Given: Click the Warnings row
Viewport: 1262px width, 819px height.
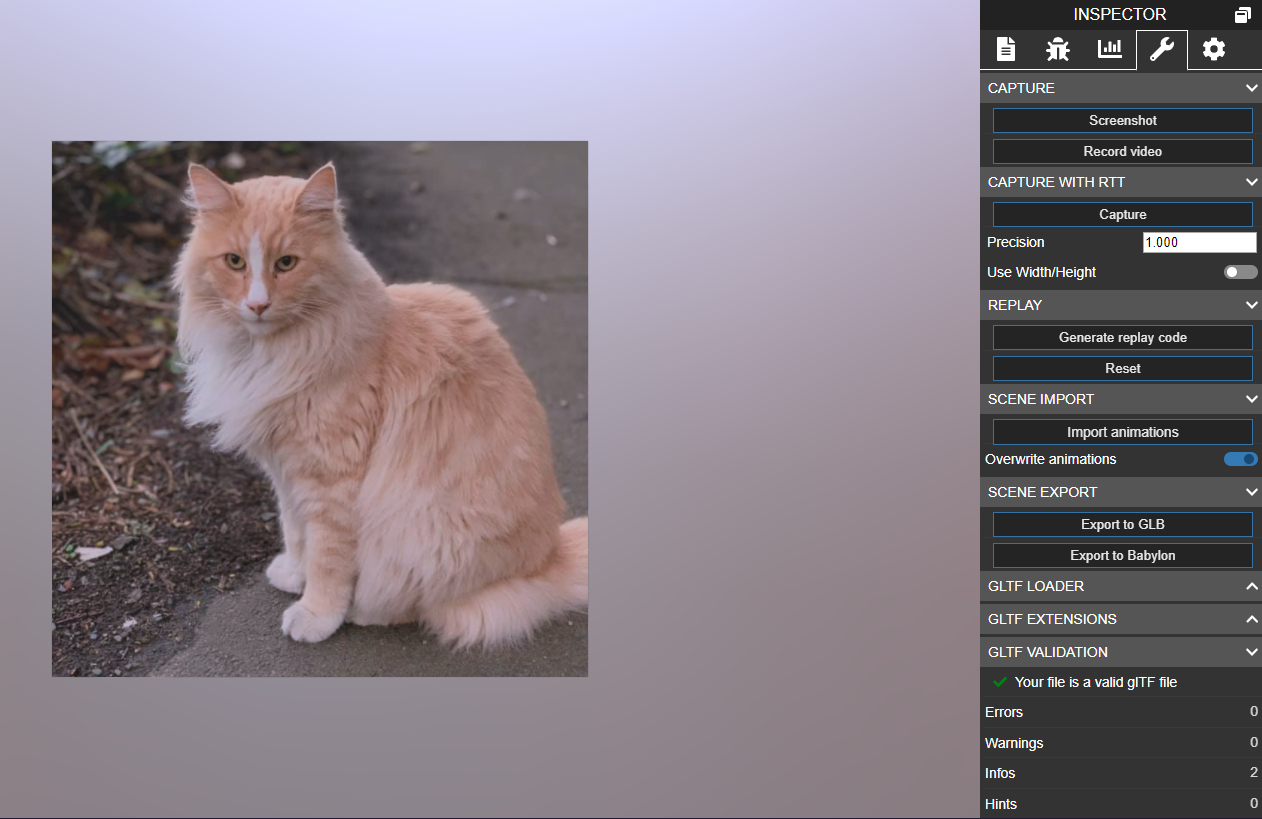Looking at the screenshot, I should click(1121, 743).
